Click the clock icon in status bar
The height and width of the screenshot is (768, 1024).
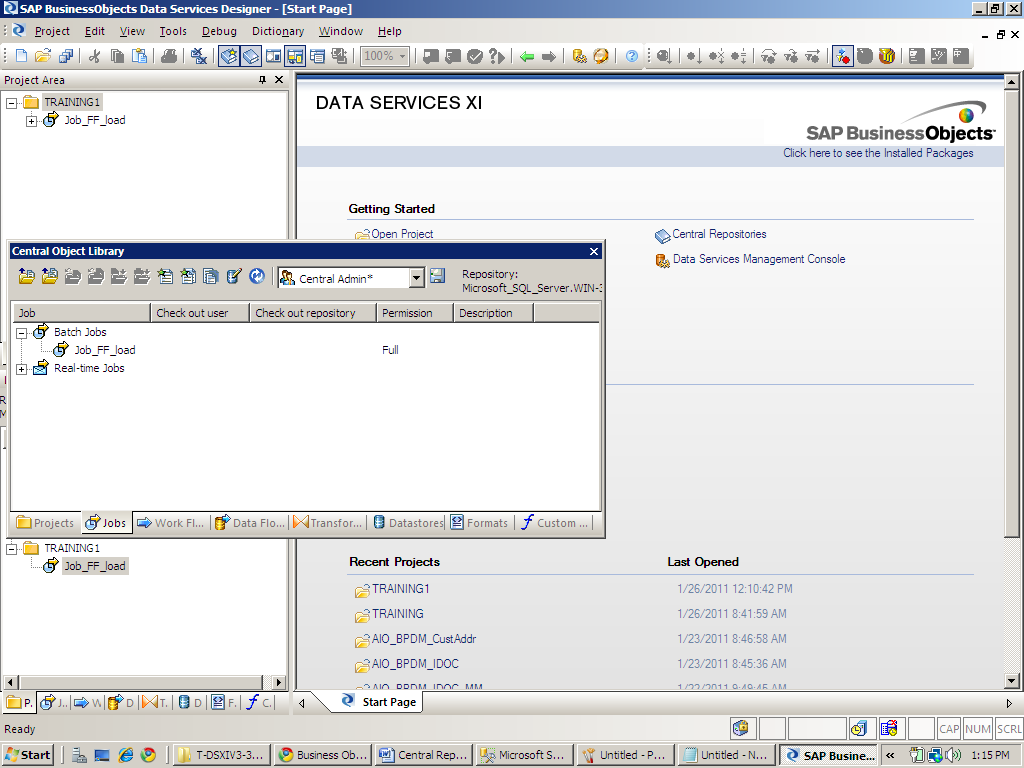coord(858,728)
